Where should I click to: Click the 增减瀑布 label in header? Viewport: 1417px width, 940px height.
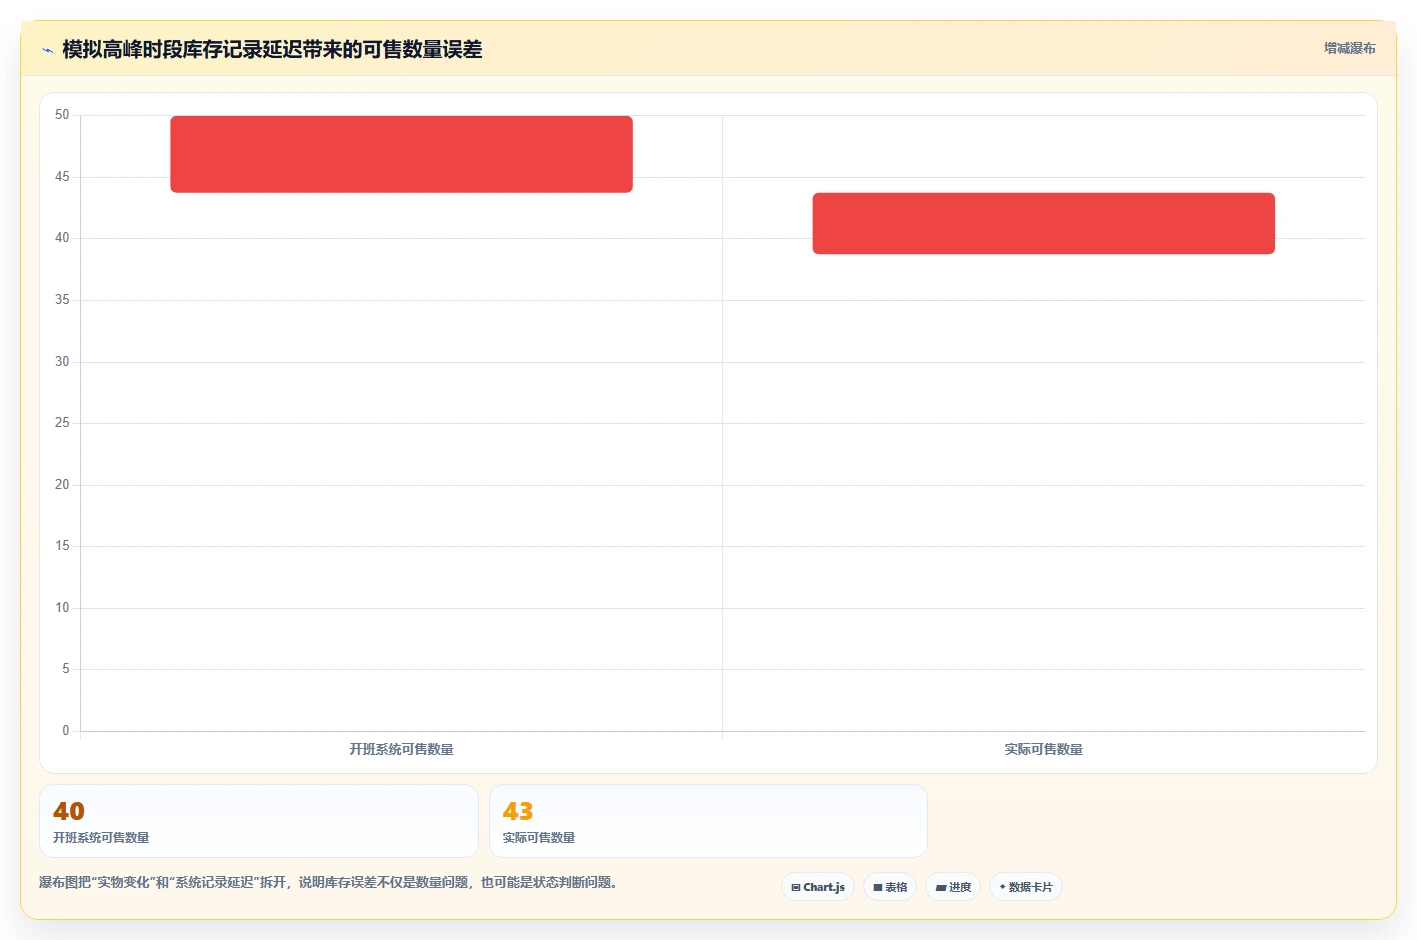[x=1349, y=48]
